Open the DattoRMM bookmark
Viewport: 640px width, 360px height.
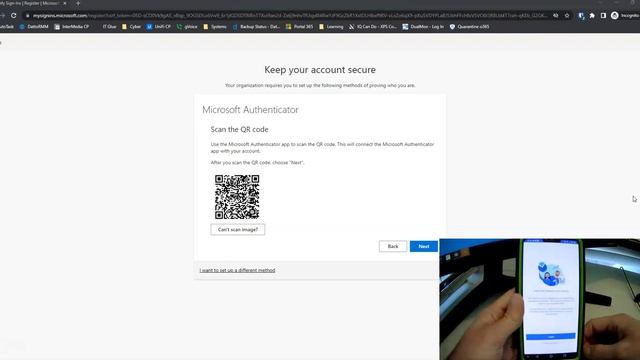[34, 27]
